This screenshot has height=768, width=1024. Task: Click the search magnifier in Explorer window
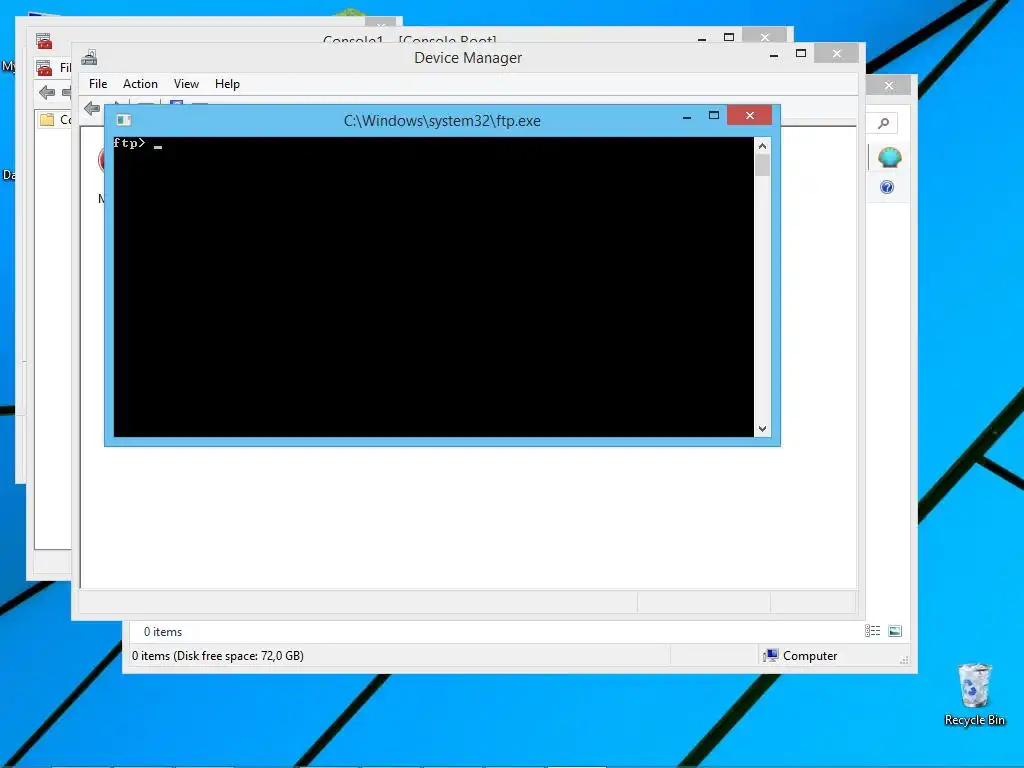tap(884, 123)
